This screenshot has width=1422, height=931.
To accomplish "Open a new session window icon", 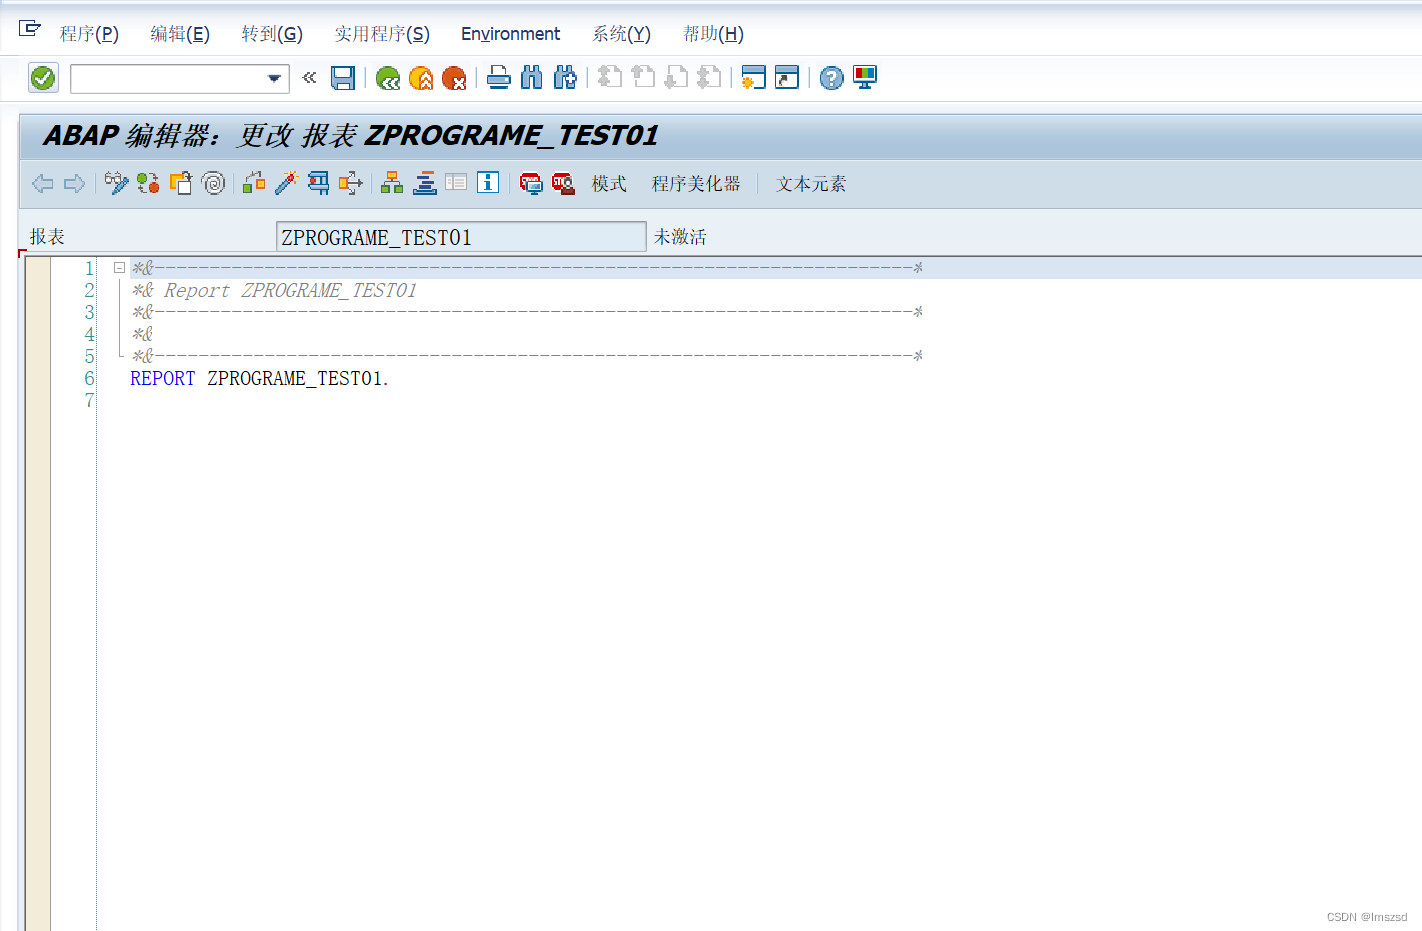I will pyautogui.click(x=753, y=77).
